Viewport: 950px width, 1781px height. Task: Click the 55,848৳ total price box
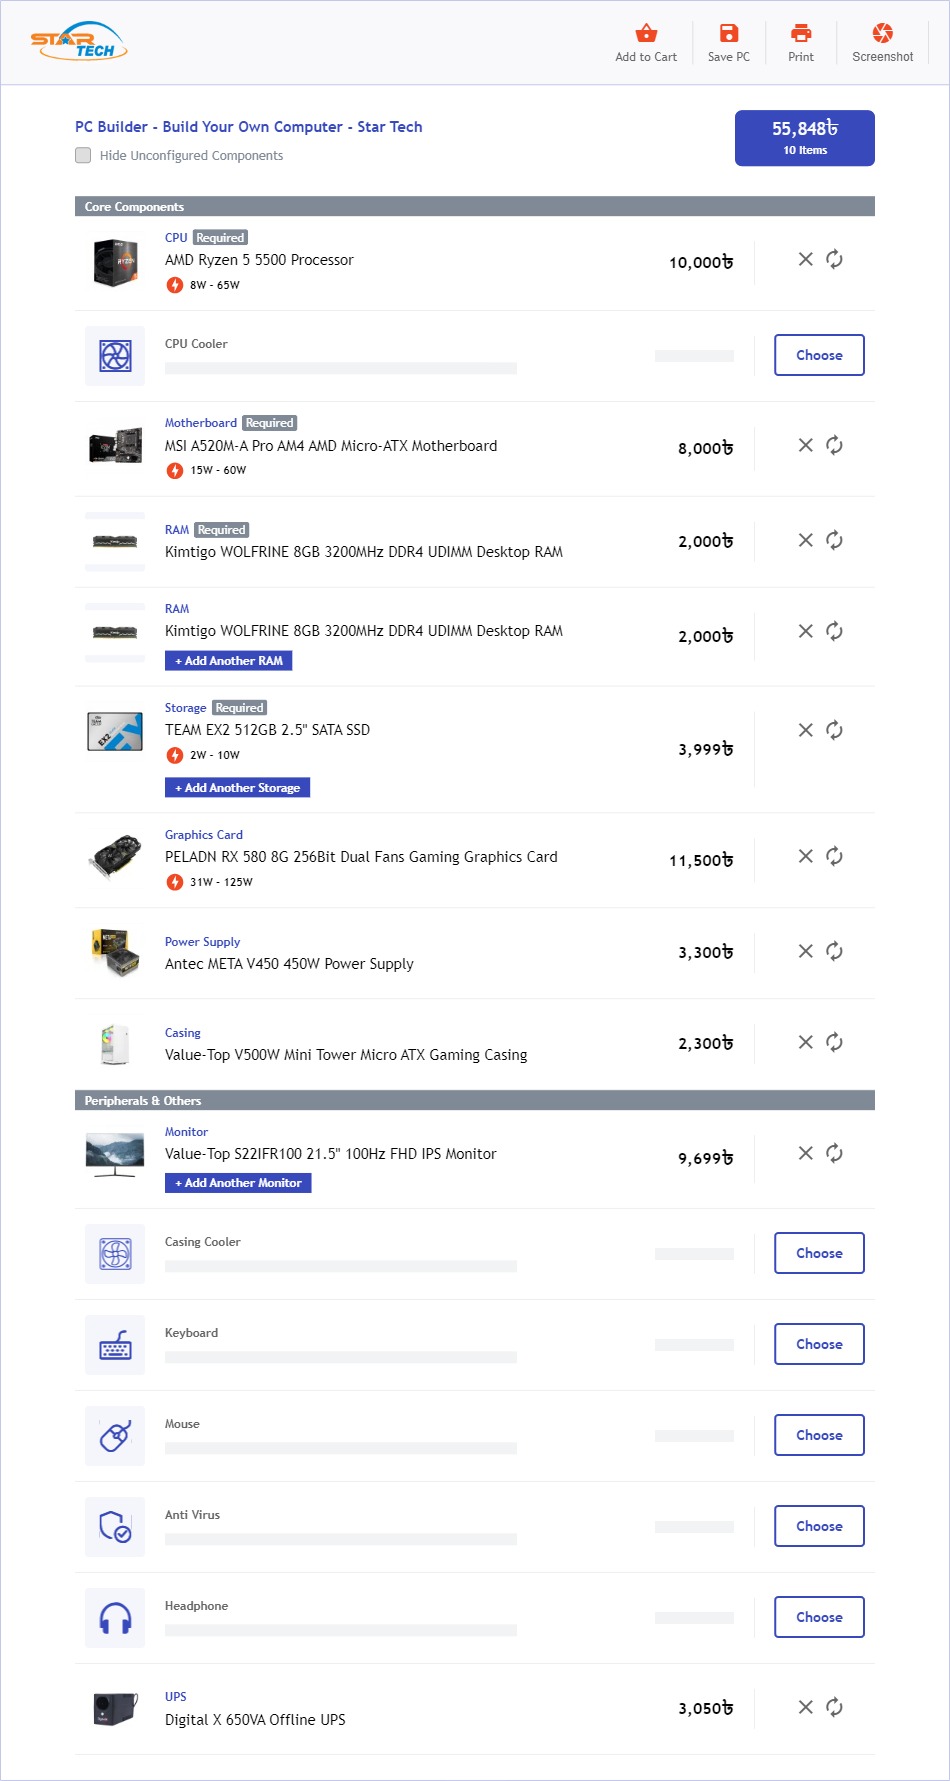[x=804, y=138]
